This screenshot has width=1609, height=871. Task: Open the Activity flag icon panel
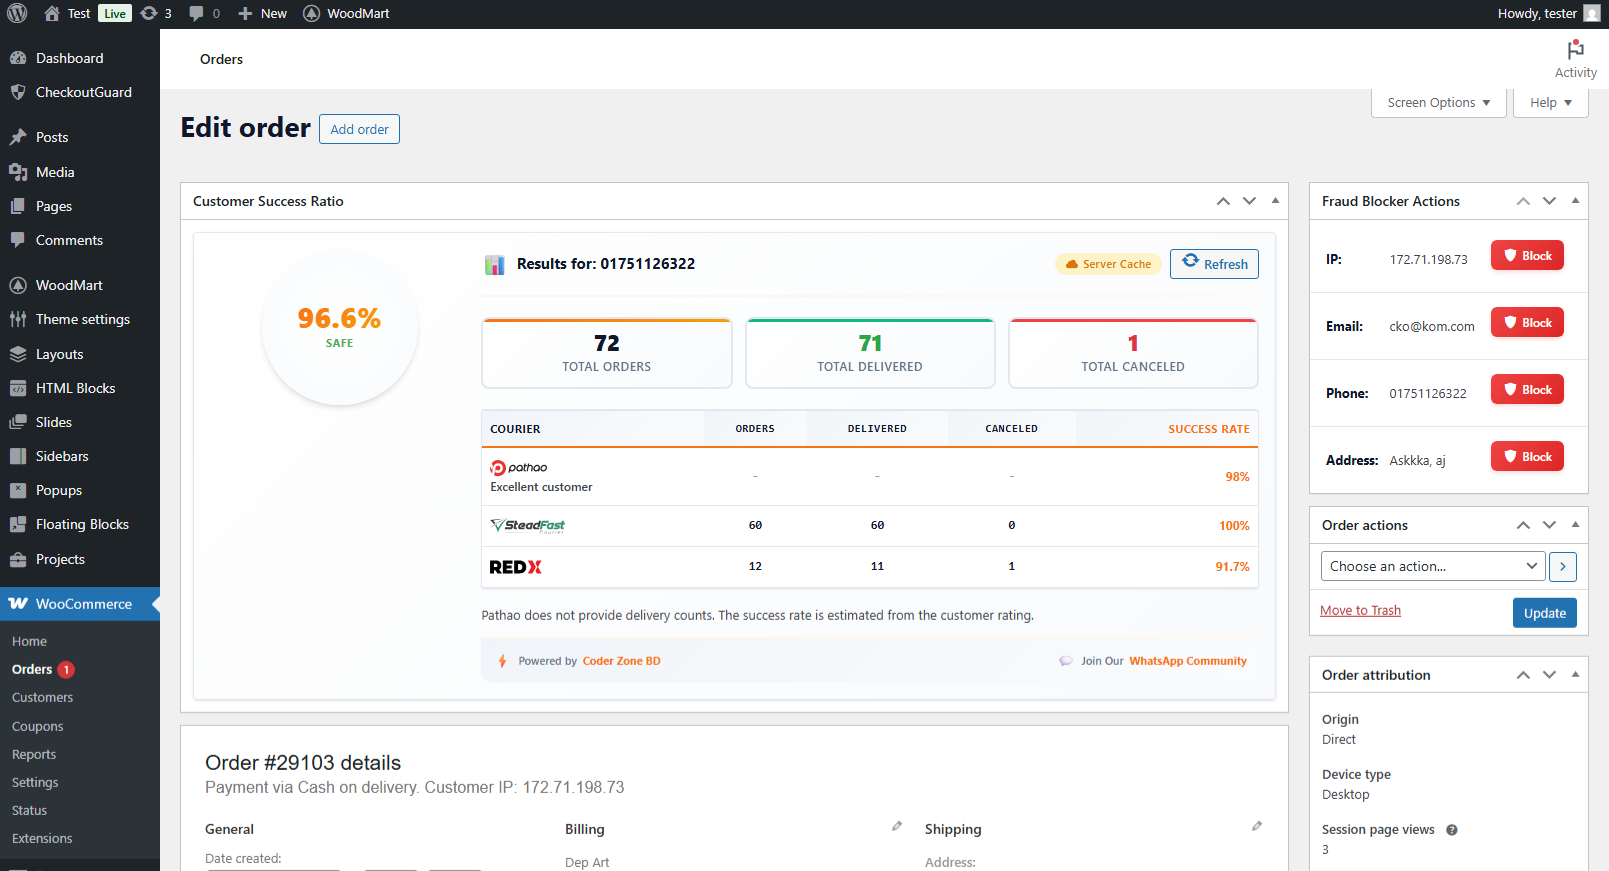(x=1575, y=59)
